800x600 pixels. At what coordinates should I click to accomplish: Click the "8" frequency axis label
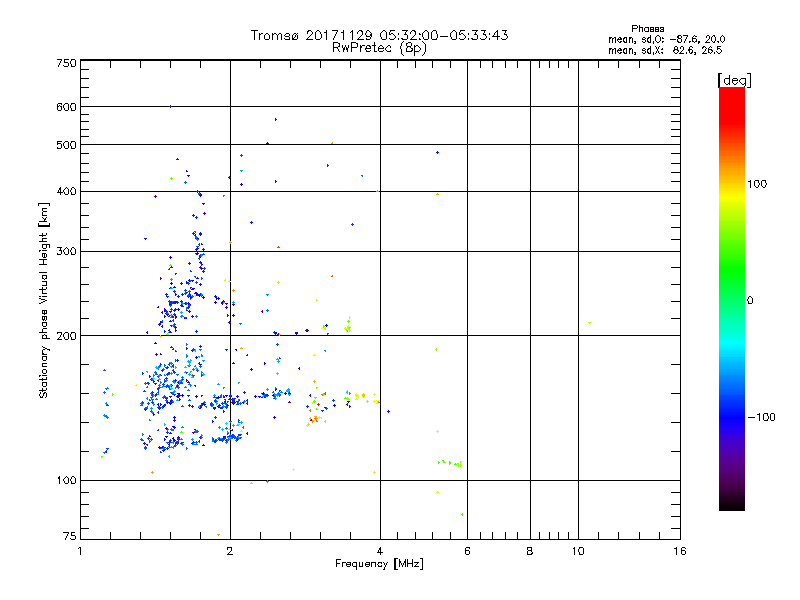(x=530, y=551)
